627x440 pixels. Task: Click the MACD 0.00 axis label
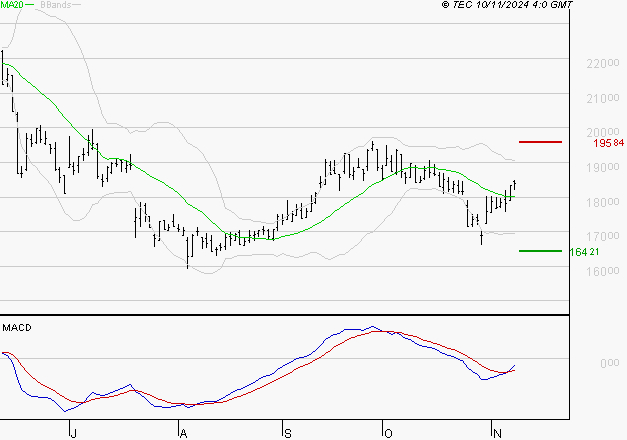pyautogui.click(x=609, y=363)
